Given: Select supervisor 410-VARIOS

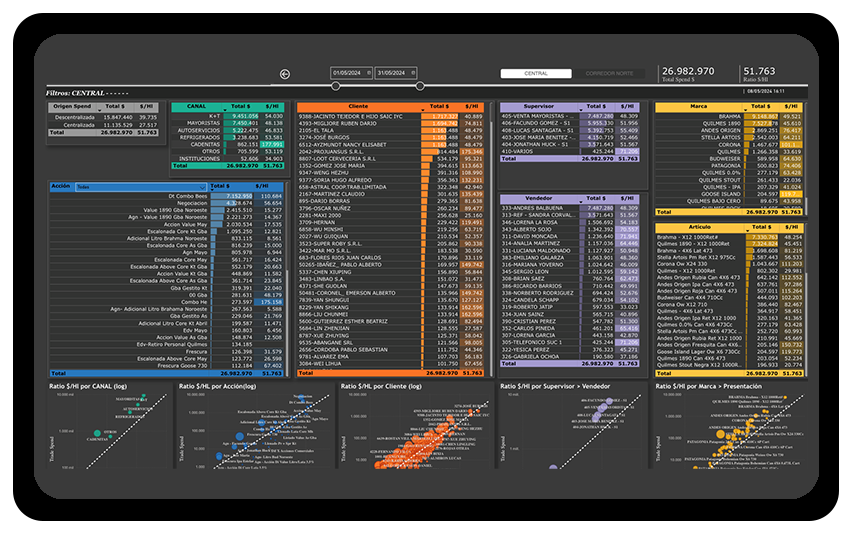Looking at the screenshot, I should pos(569,152).
